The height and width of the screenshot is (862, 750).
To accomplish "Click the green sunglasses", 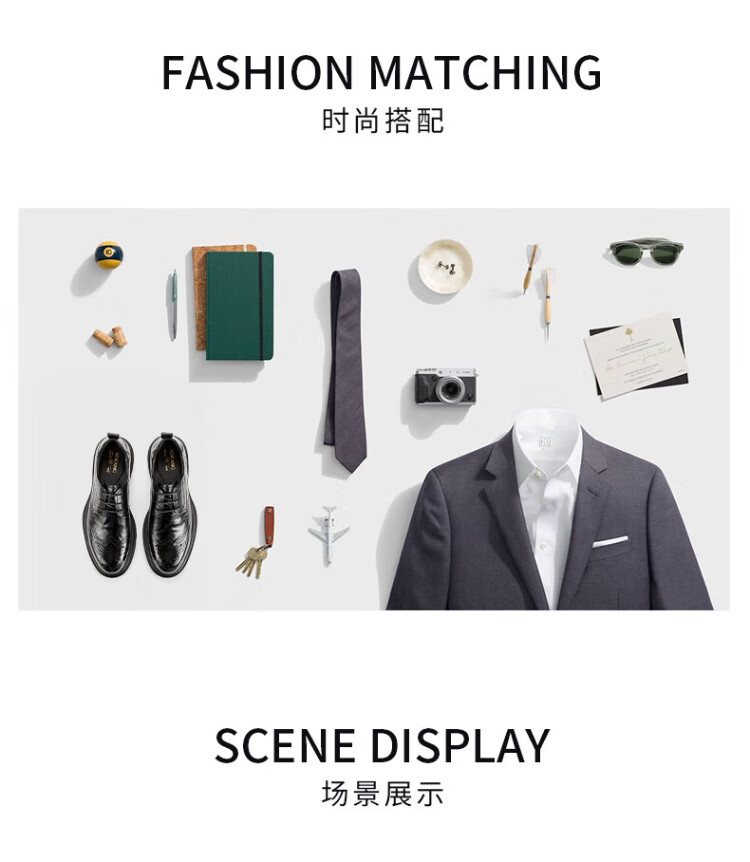I will pos(647,252).
